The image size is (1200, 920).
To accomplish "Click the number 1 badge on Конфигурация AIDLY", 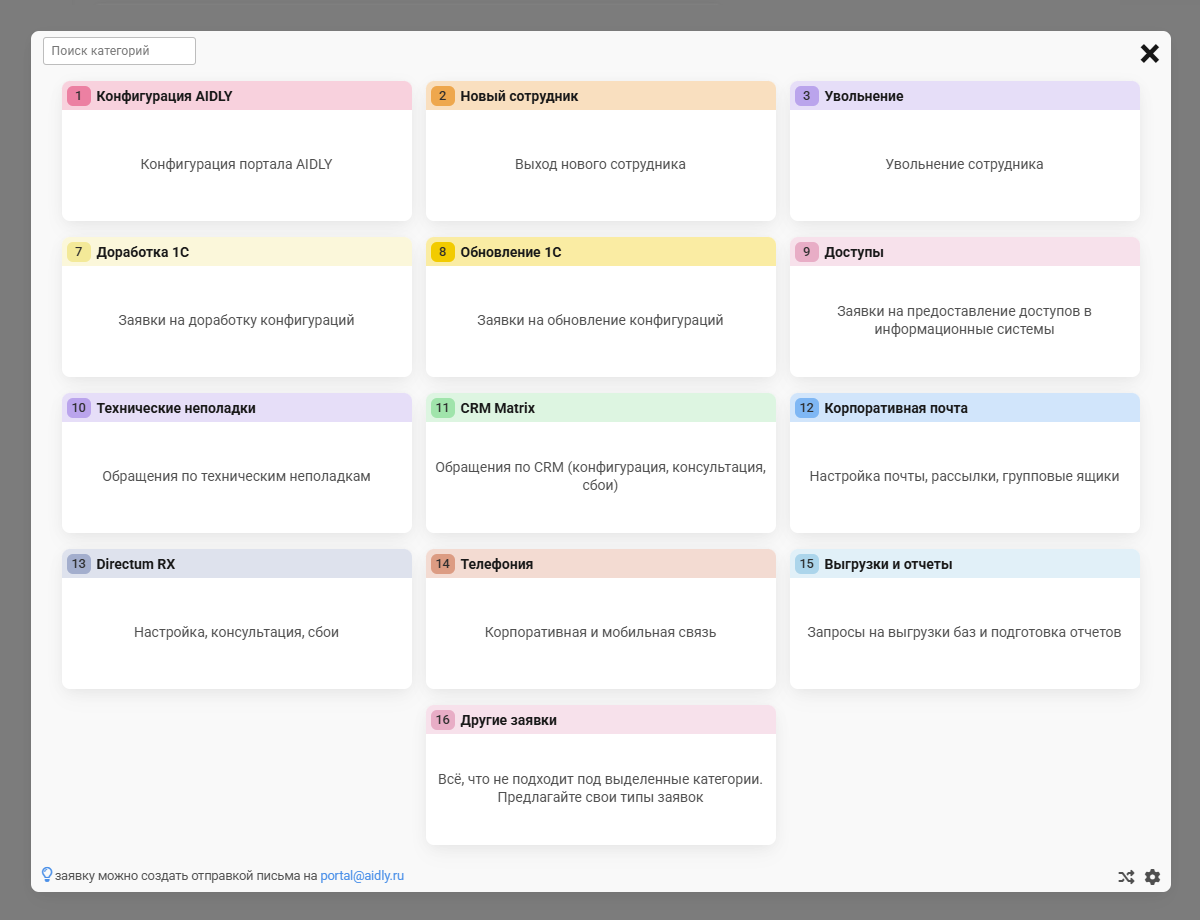I will (x=79, y=96).
